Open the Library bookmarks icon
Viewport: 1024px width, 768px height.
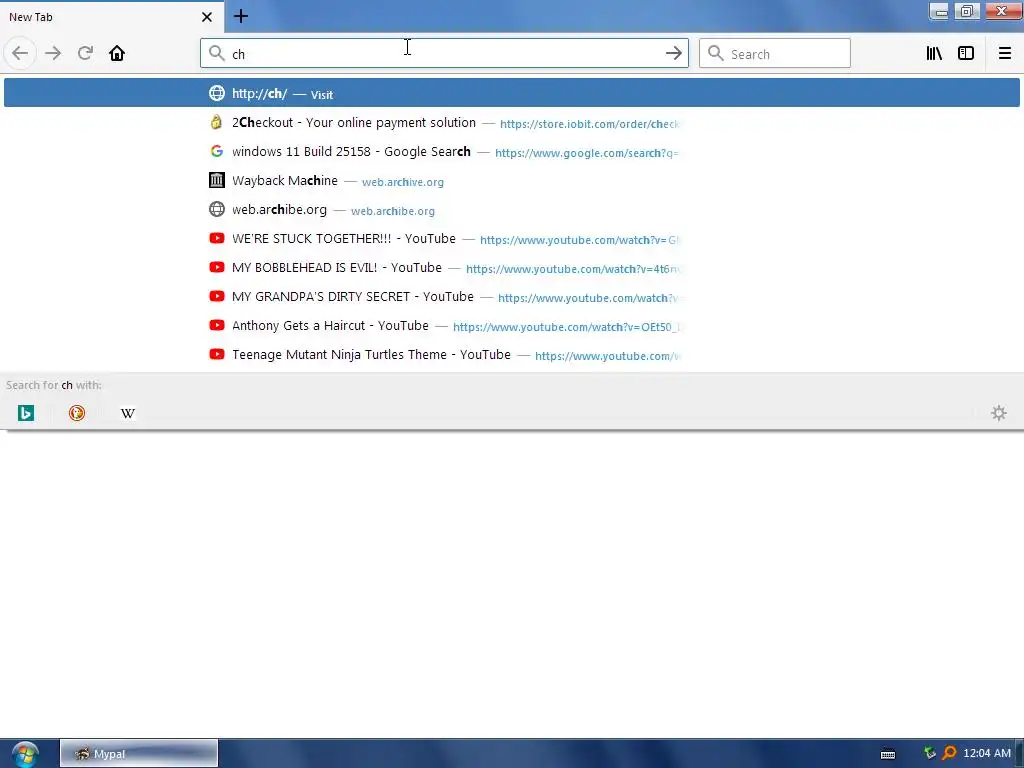934,53
